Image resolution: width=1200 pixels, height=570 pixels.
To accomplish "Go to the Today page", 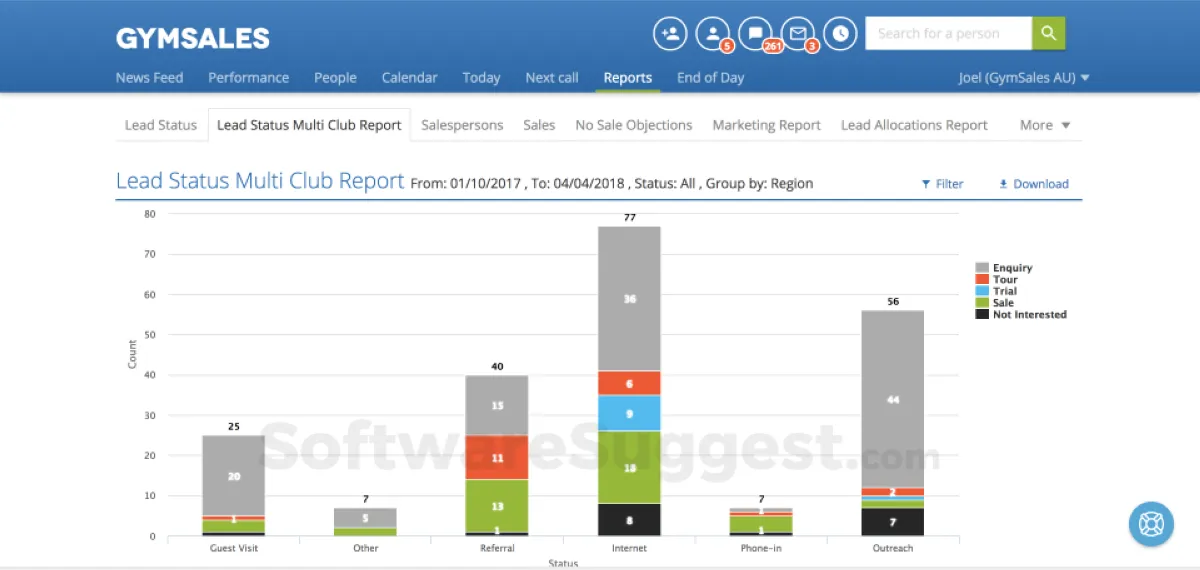I will click(481, 77).
